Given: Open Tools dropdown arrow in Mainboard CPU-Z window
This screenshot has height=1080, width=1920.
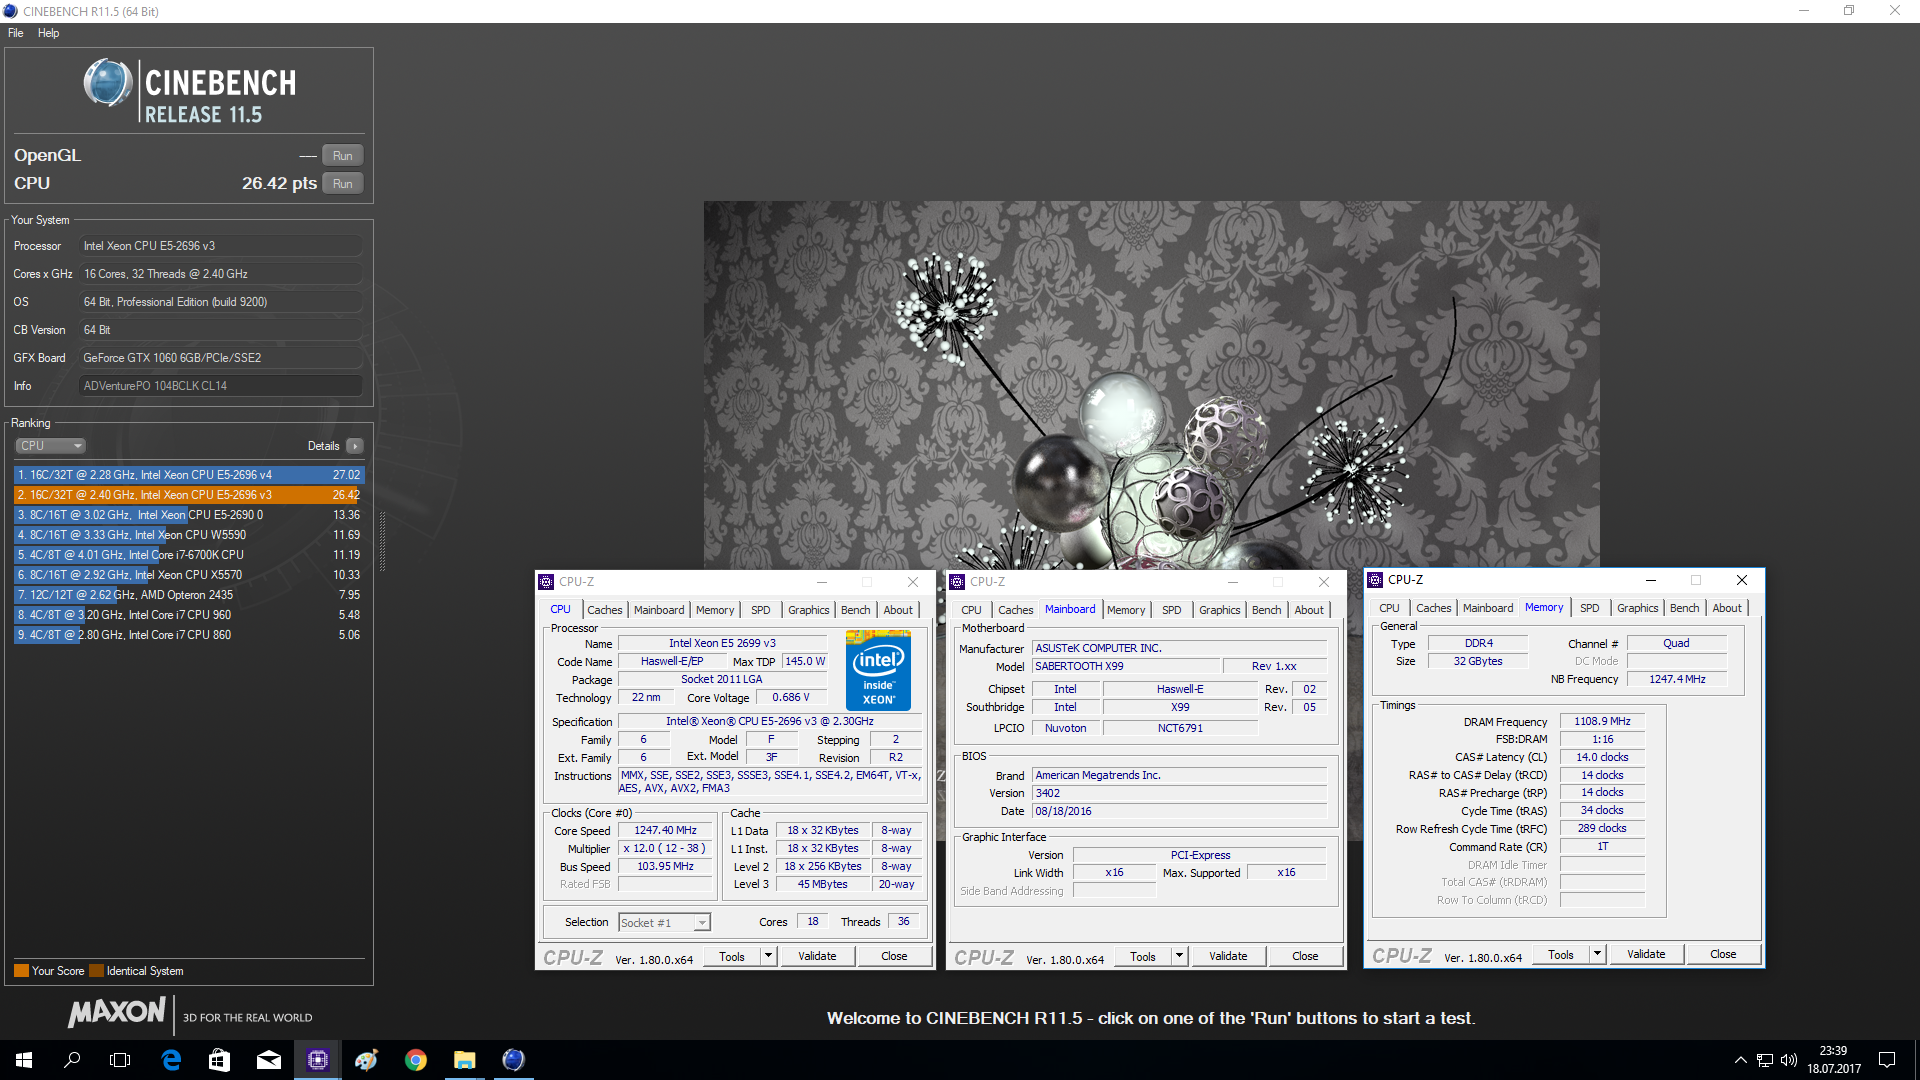Looking at the screenshot, I should [x=1179, y=957].
